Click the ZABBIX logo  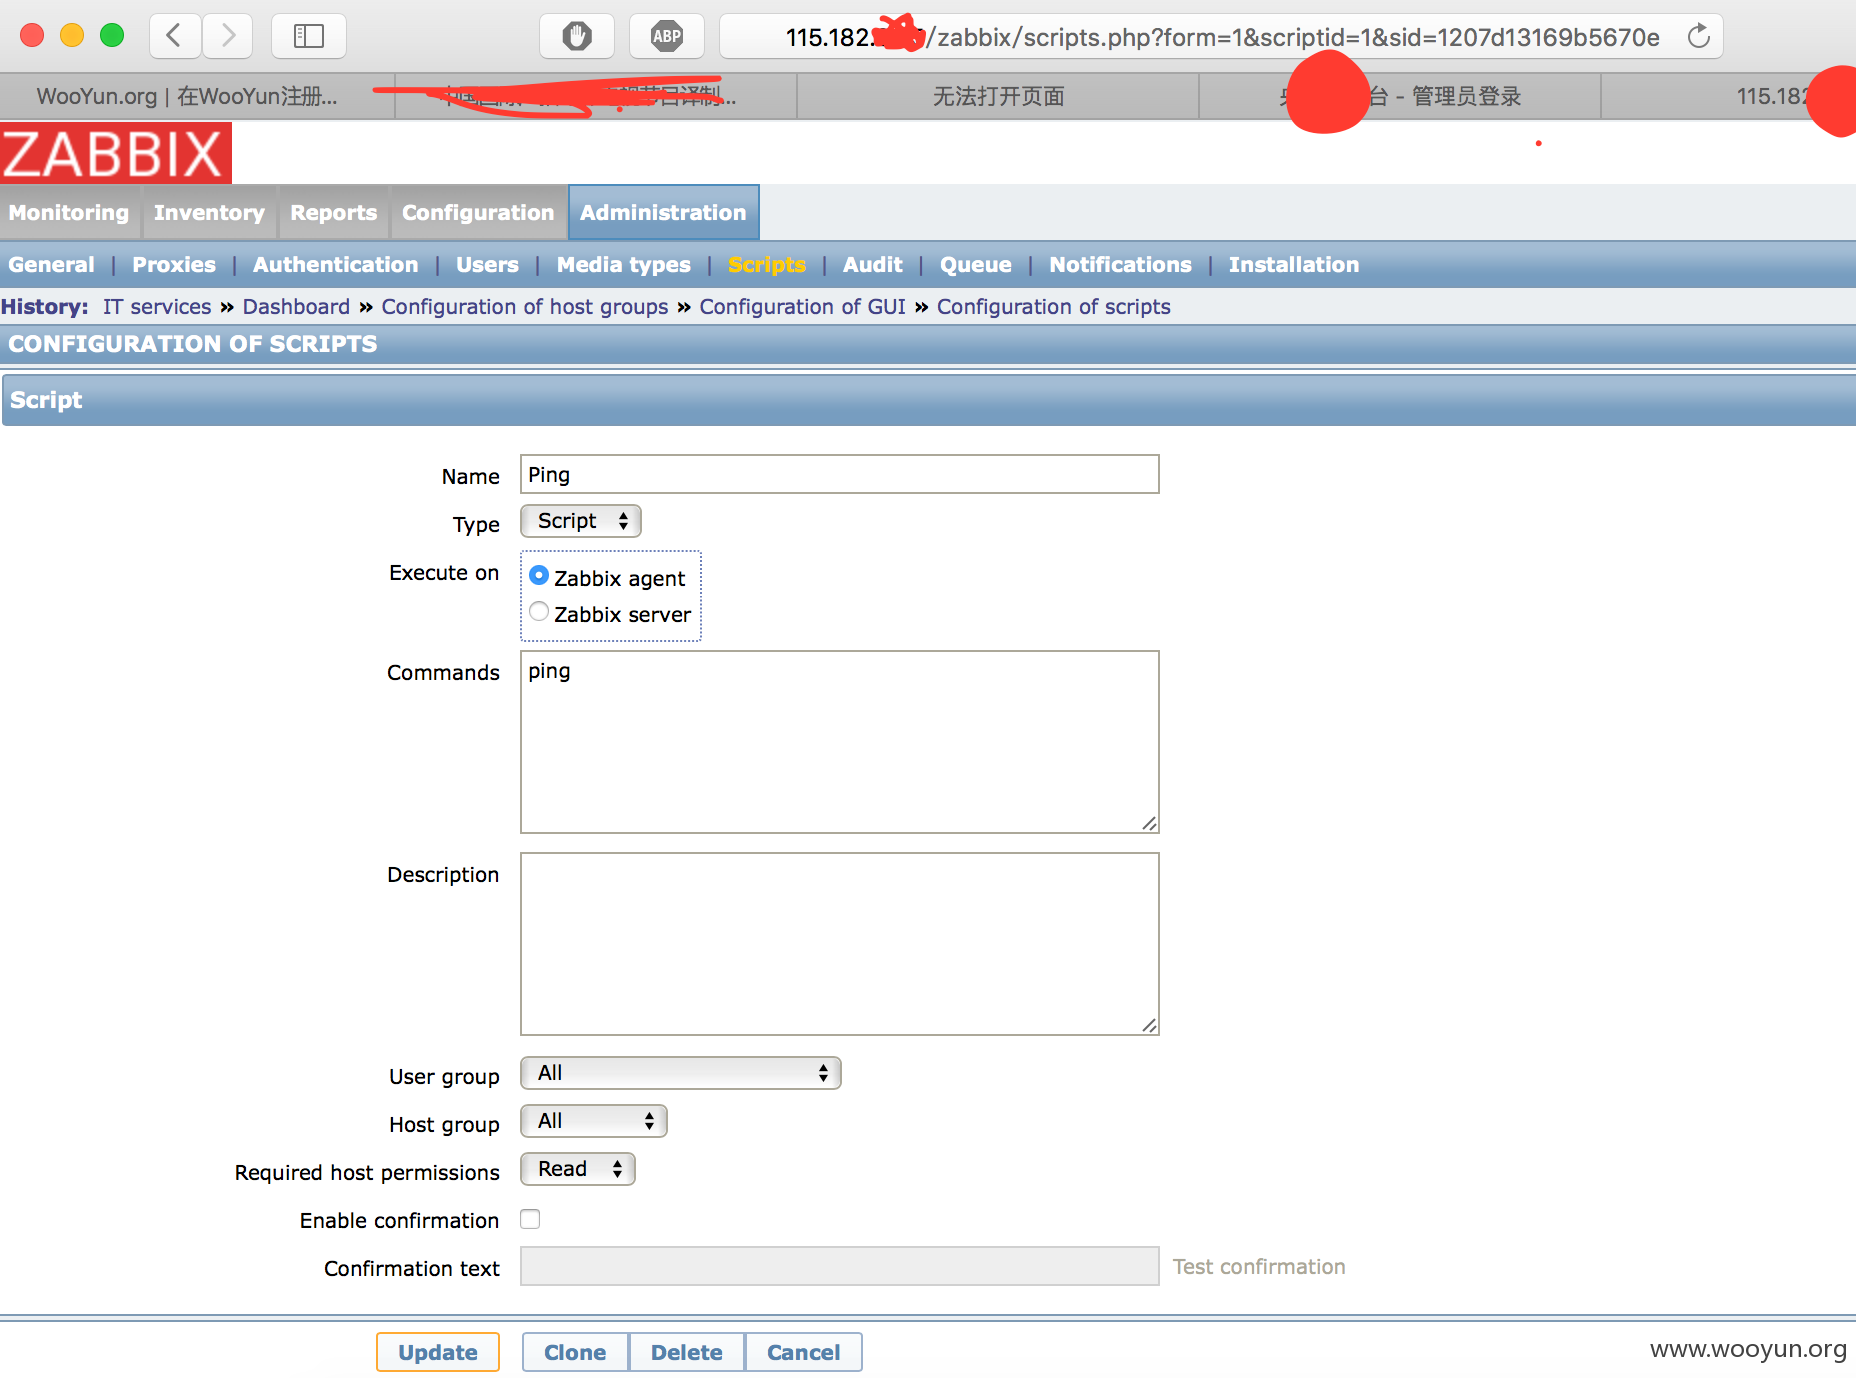coord(116,153)
